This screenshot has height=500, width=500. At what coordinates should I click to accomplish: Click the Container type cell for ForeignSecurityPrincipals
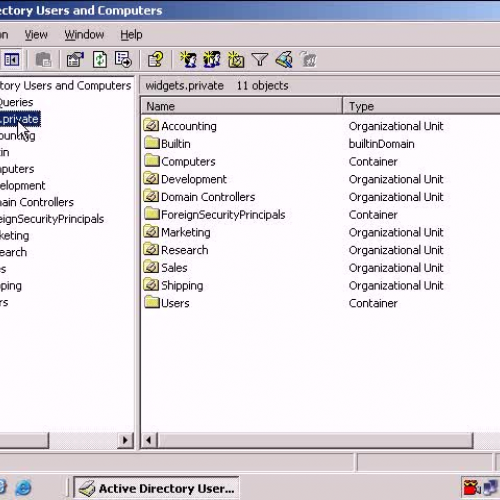click(x=373, y=215)
